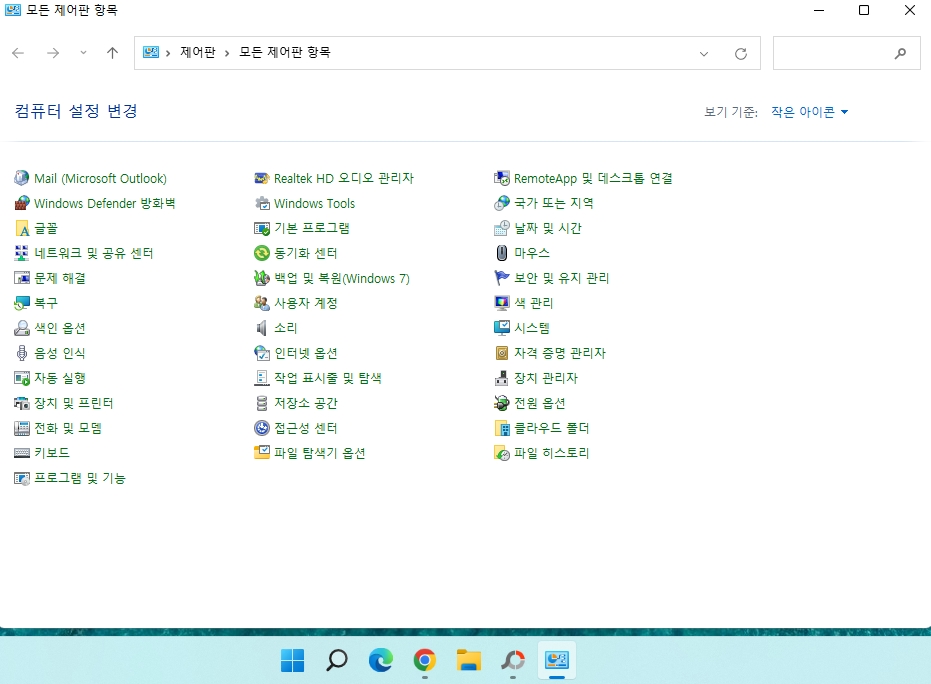Open taskbar Search magnifier
The height and width of the screenshot is (684, 931).
click(x=336, y=660)
